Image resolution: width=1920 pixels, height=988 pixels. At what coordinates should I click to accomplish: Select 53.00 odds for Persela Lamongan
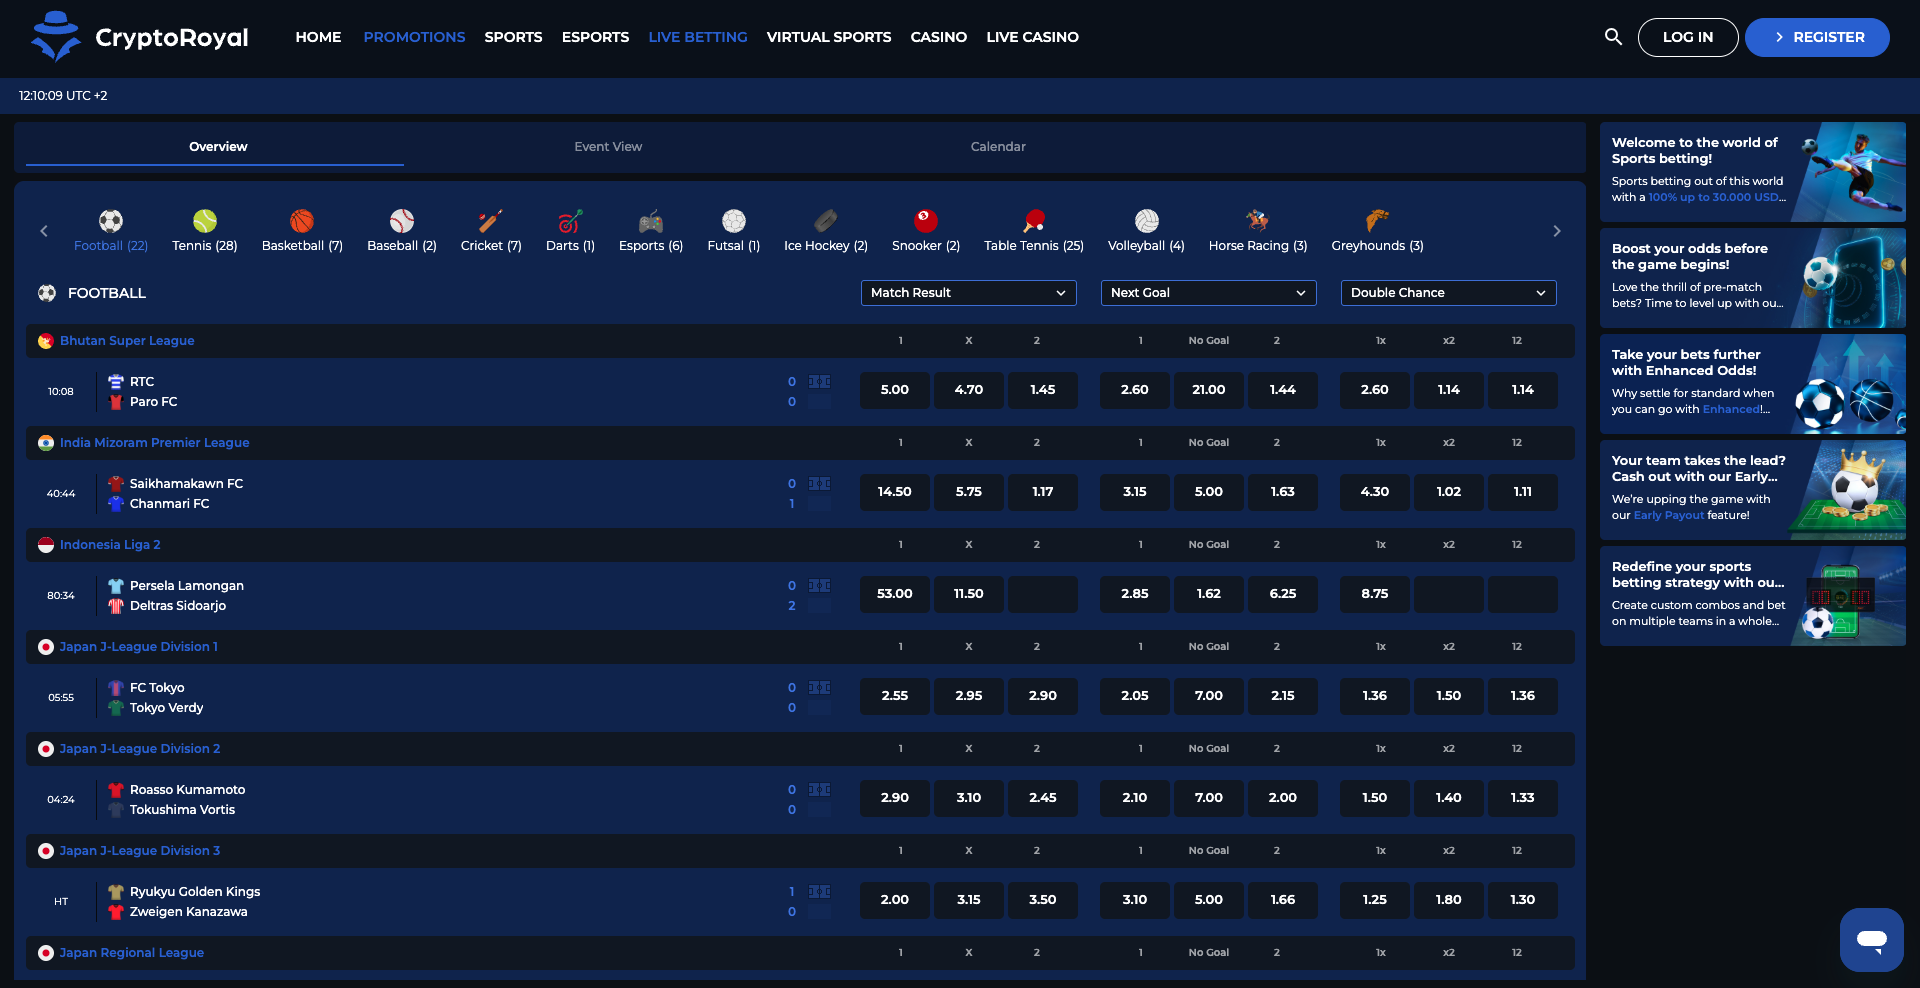895,594
